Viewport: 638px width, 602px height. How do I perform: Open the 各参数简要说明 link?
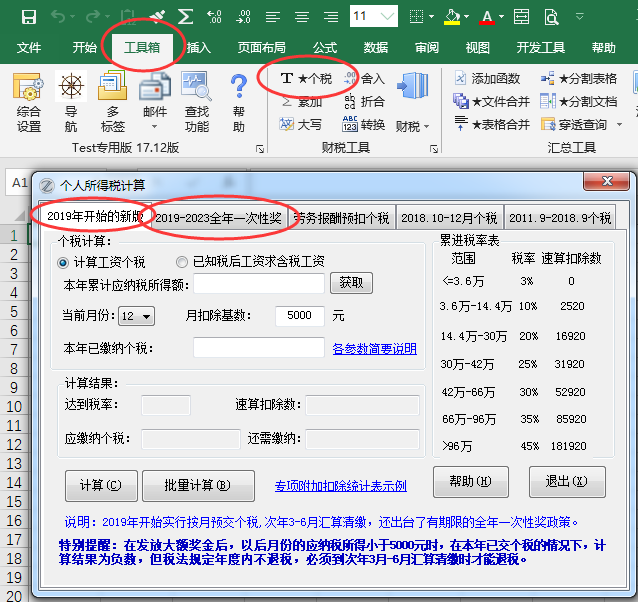374,349
